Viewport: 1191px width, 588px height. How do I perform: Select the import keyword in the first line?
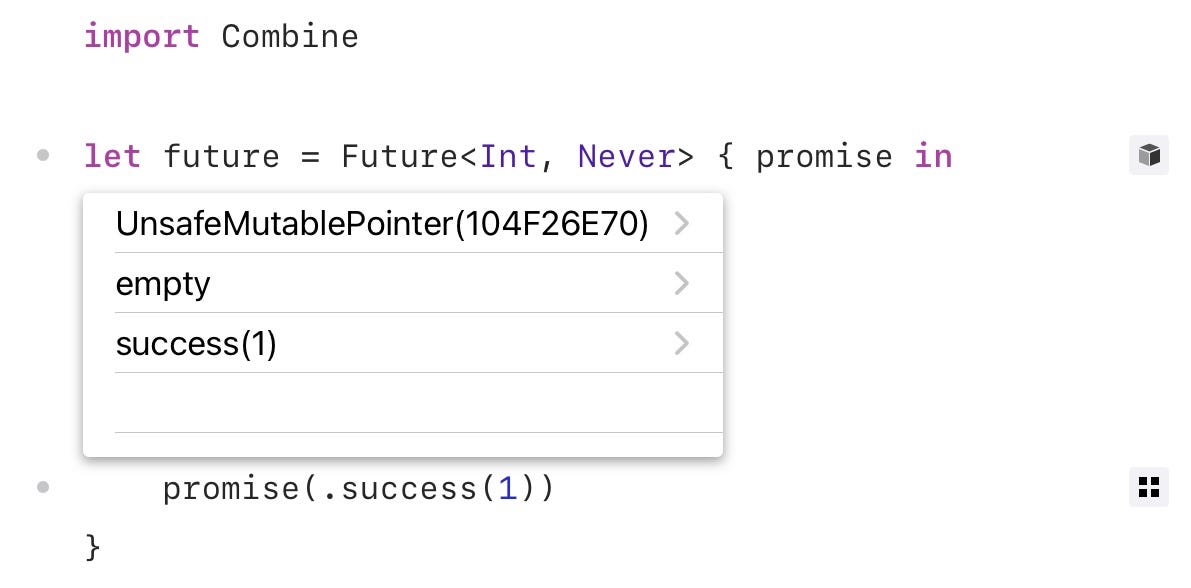[142, 36]
